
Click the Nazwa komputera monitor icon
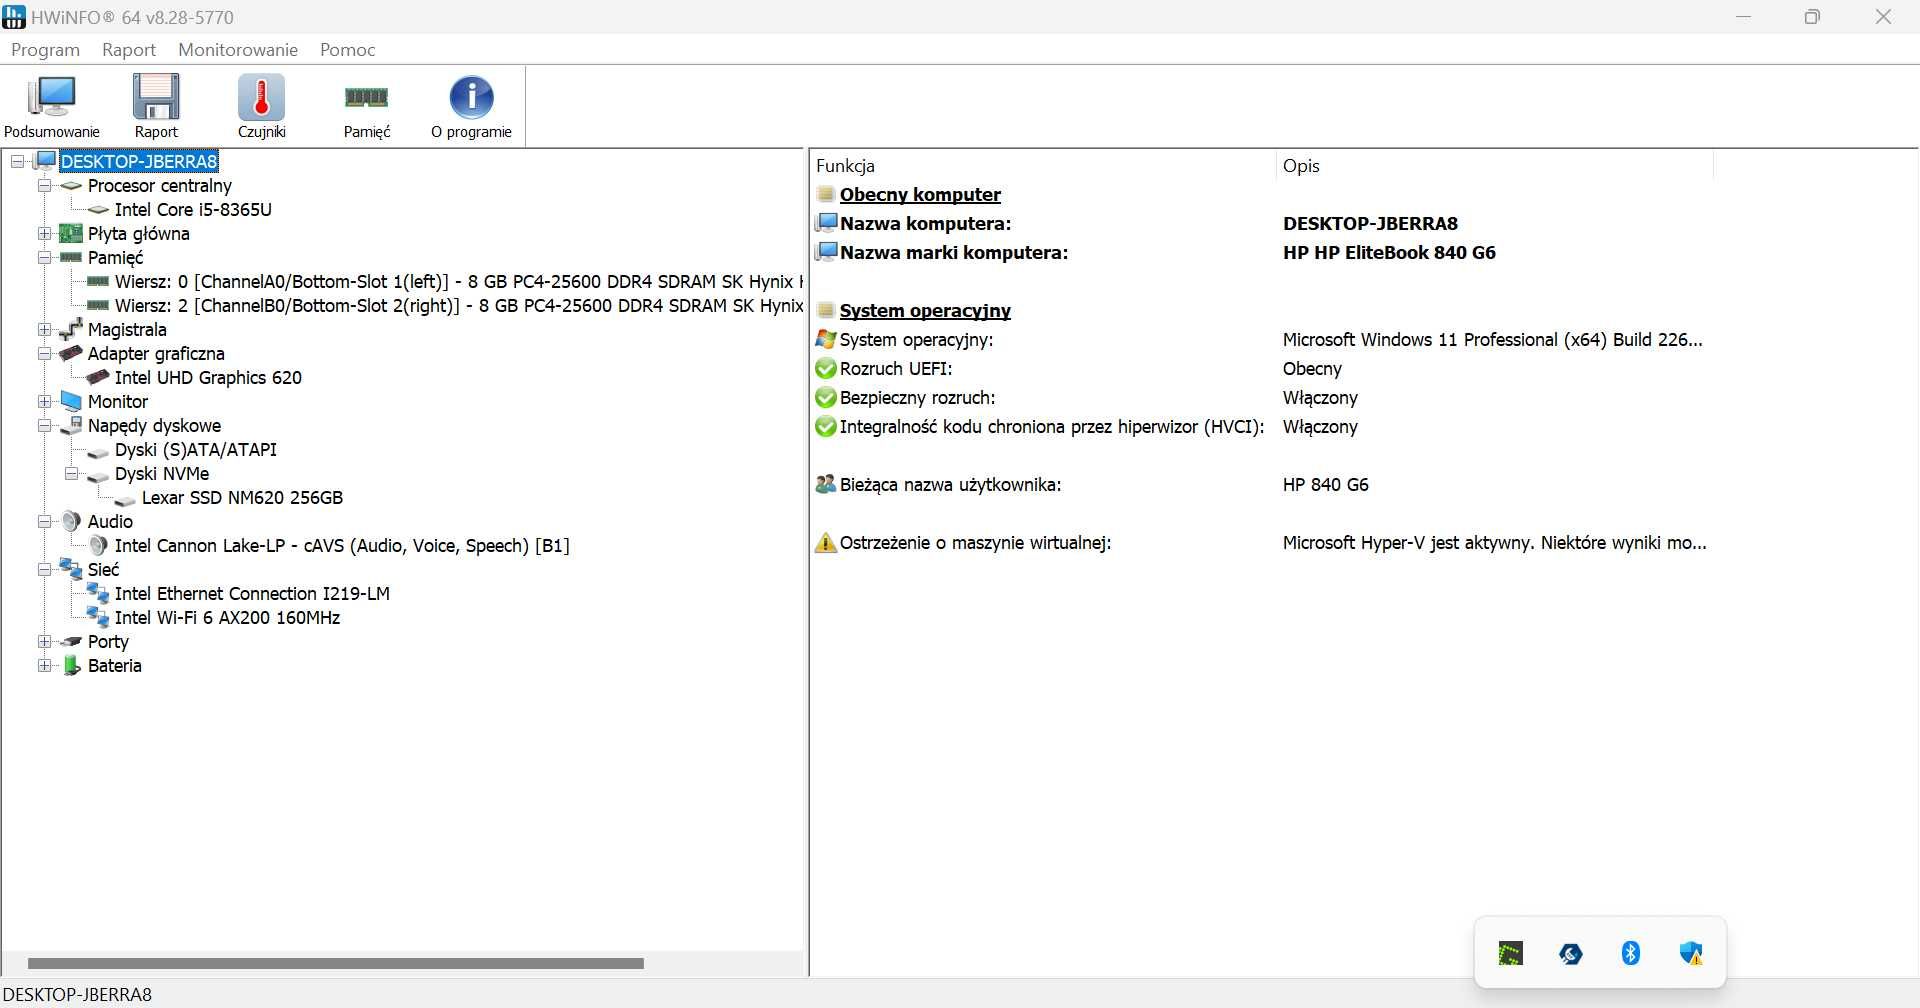(825, 223)
